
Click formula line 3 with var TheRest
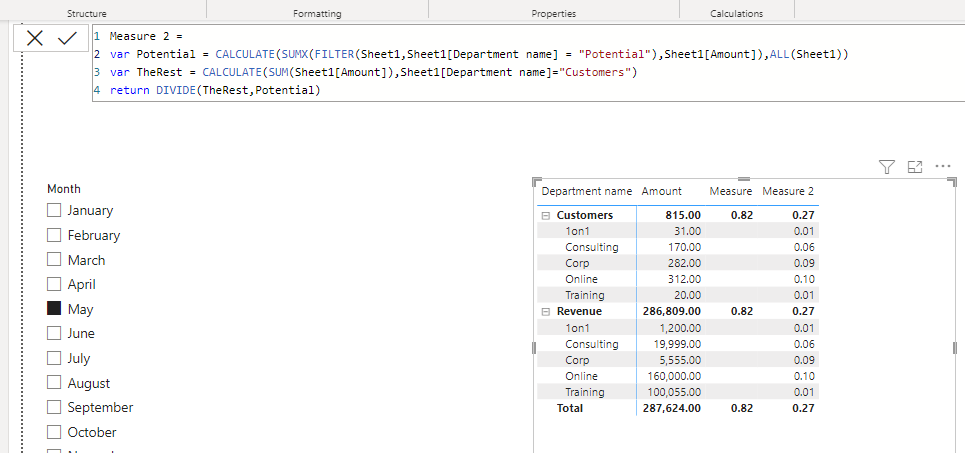pyautogui.click(x=374, y=72)
